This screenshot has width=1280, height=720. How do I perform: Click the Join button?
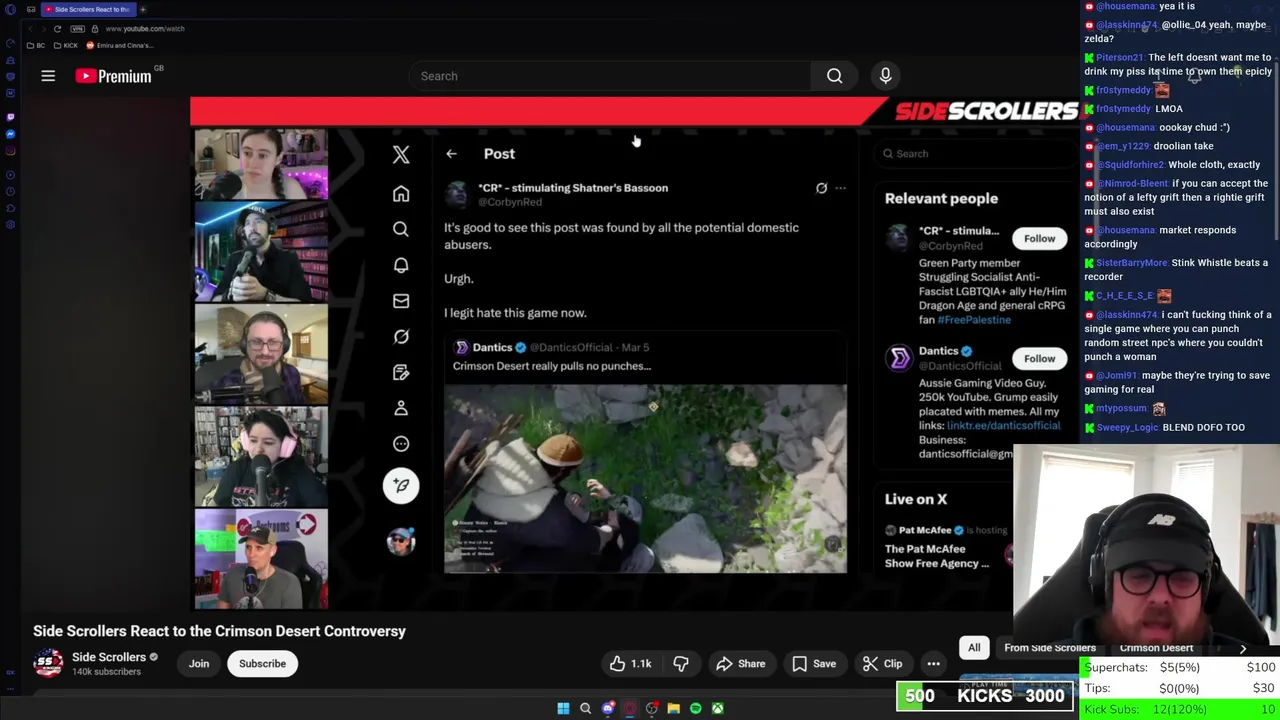(199, 664)
